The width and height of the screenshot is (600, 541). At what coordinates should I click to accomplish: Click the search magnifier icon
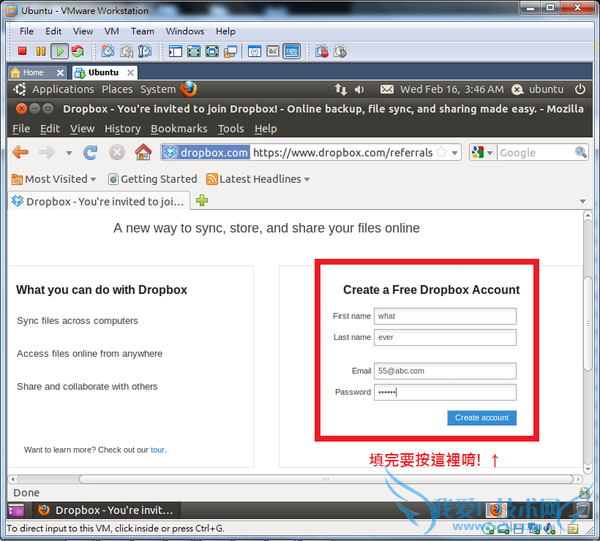click(x=581, y=152)
